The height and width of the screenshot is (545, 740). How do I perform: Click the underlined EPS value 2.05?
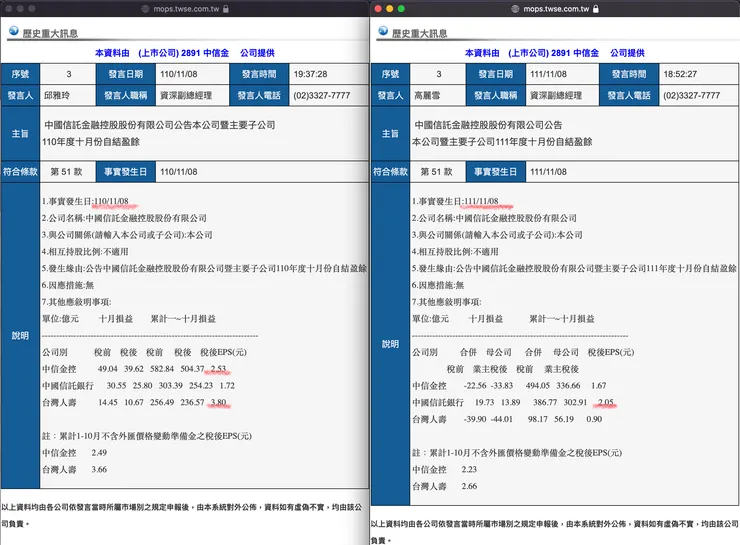[x=606, y=402]
